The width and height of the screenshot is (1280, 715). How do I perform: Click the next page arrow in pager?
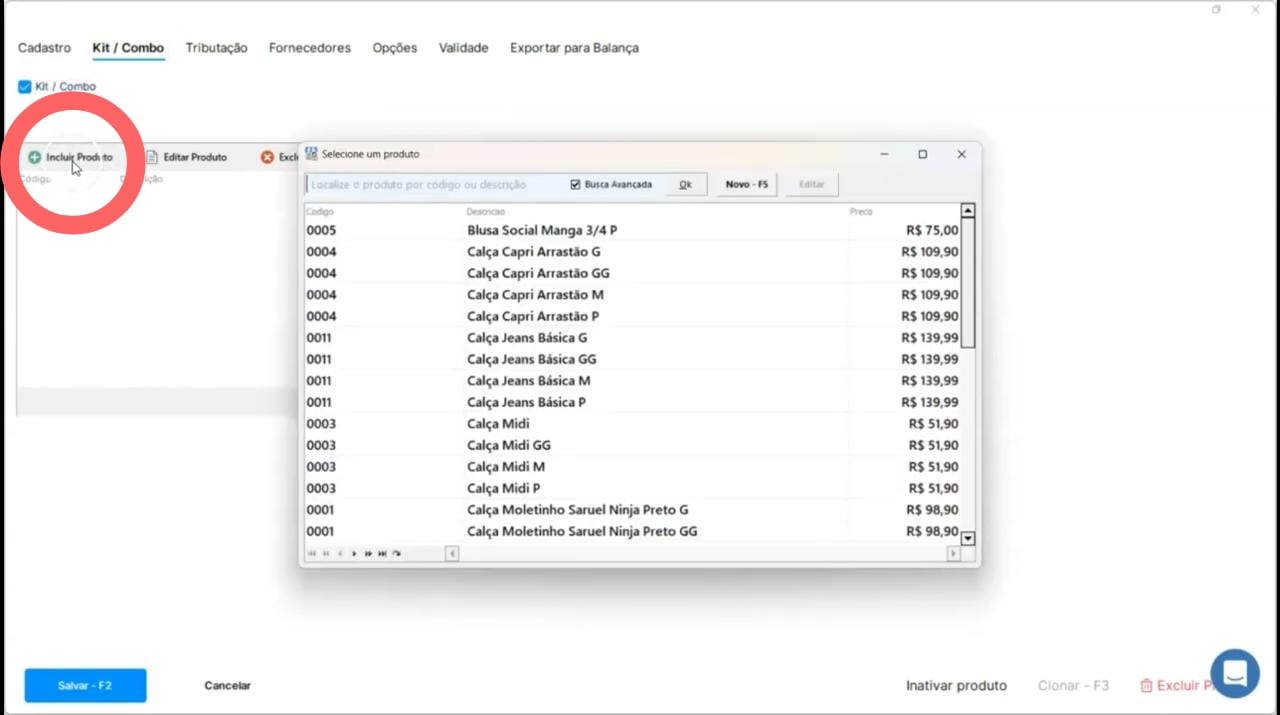354,553
